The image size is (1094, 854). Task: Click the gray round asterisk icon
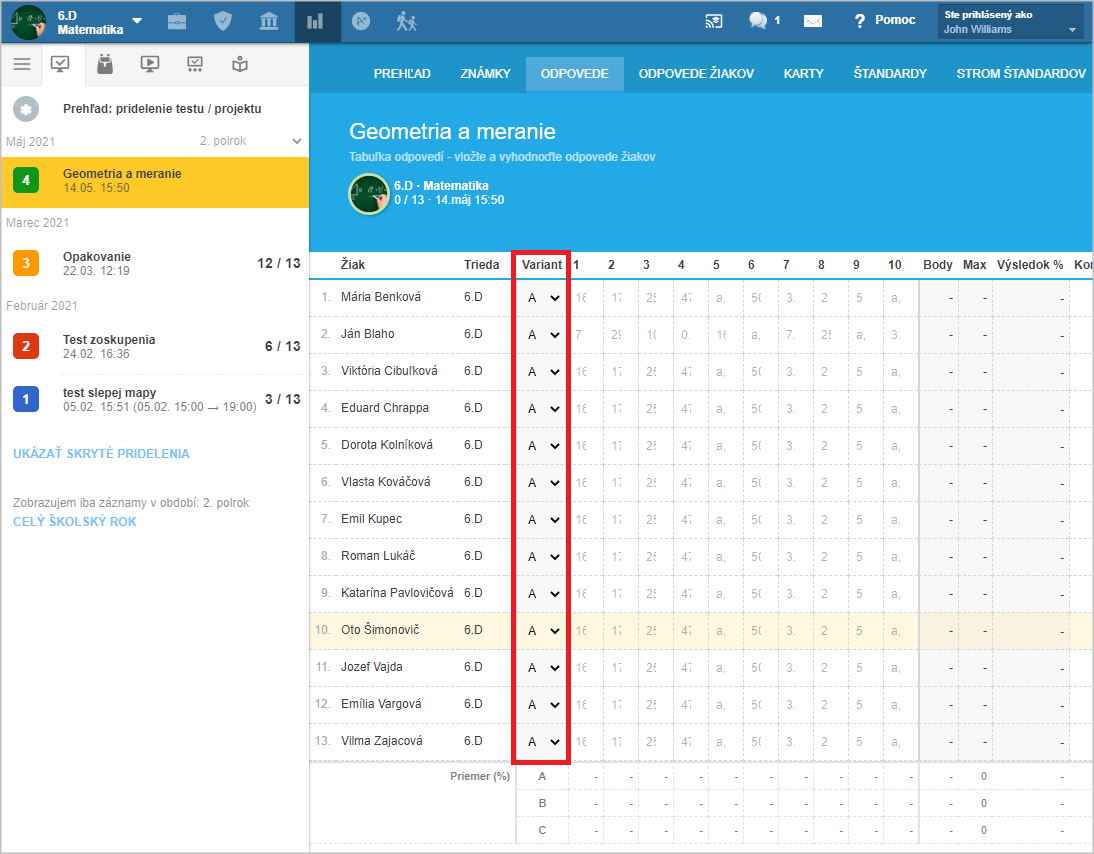(26, 109)
